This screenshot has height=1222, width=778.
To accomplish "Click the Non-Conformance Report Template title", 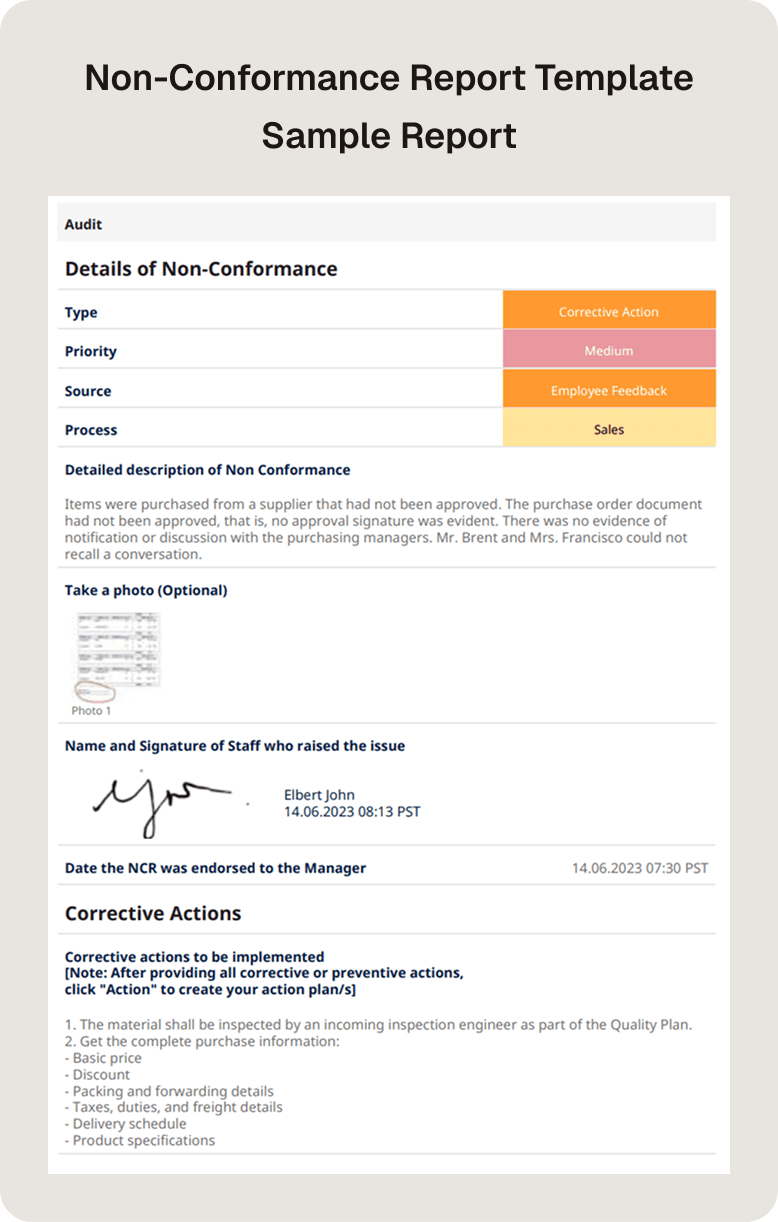I will [389, 78].
